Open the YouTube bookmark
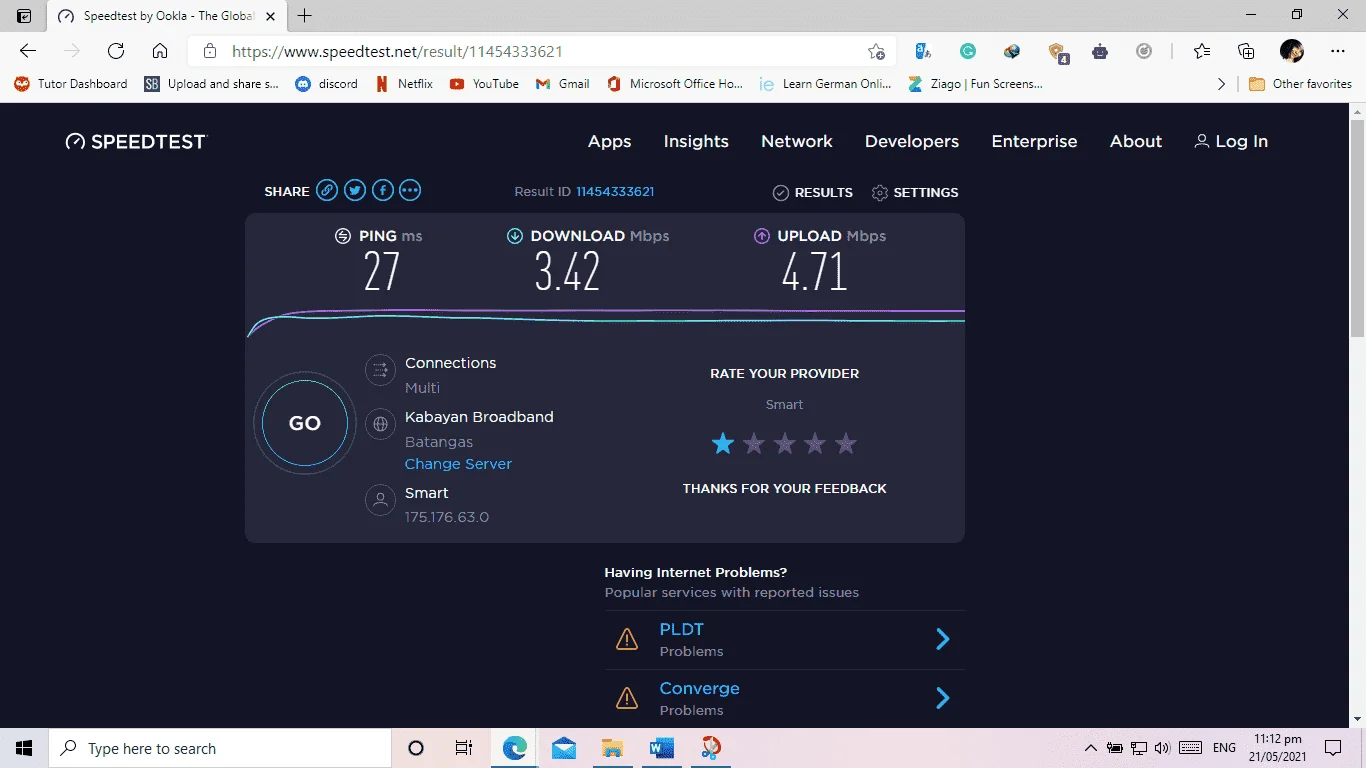1366x768 pixels. pos(484,84)
